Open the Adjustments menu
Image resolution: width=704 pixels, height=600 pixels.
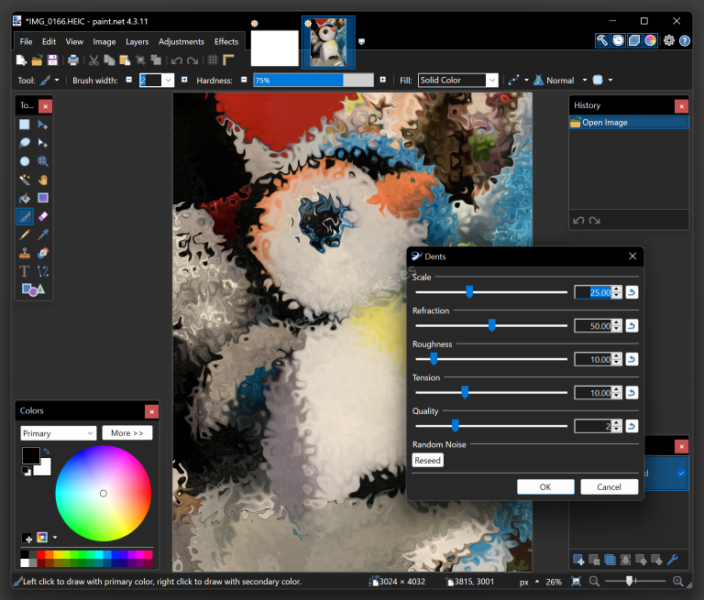(x=181, y=42)
